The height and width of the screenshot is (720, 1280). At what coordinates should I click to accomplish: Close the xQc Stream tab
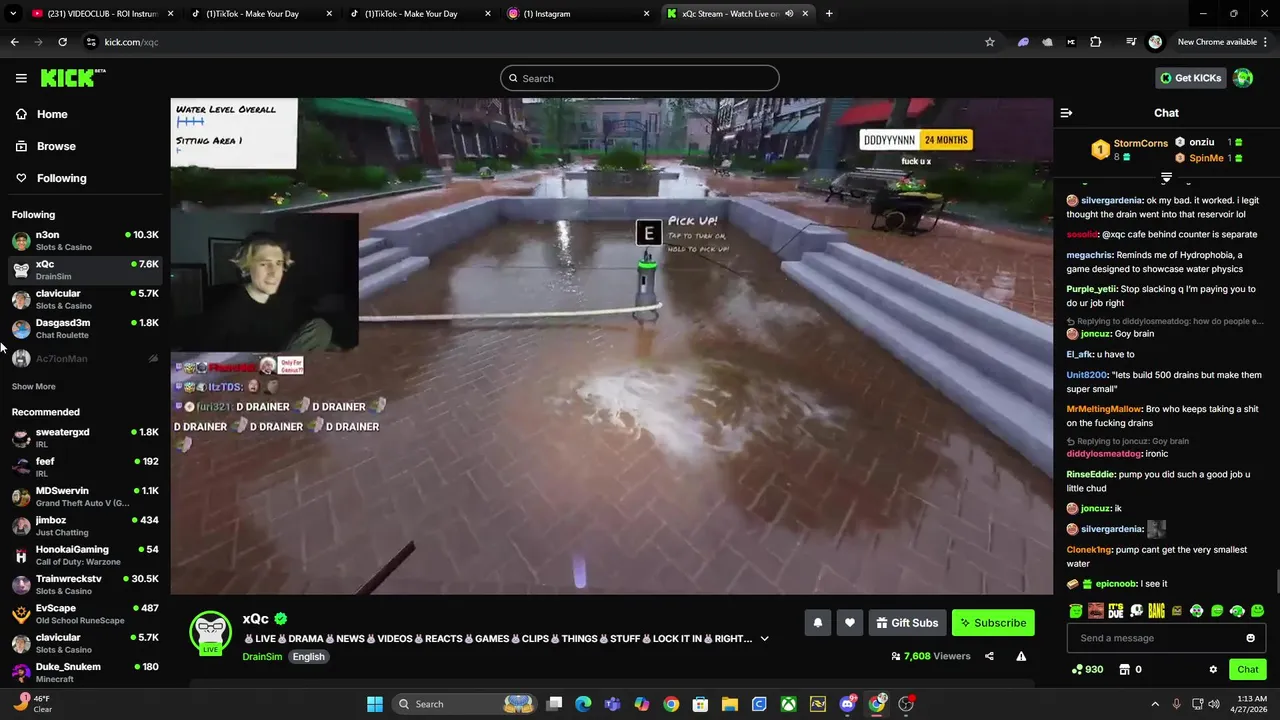805,14
